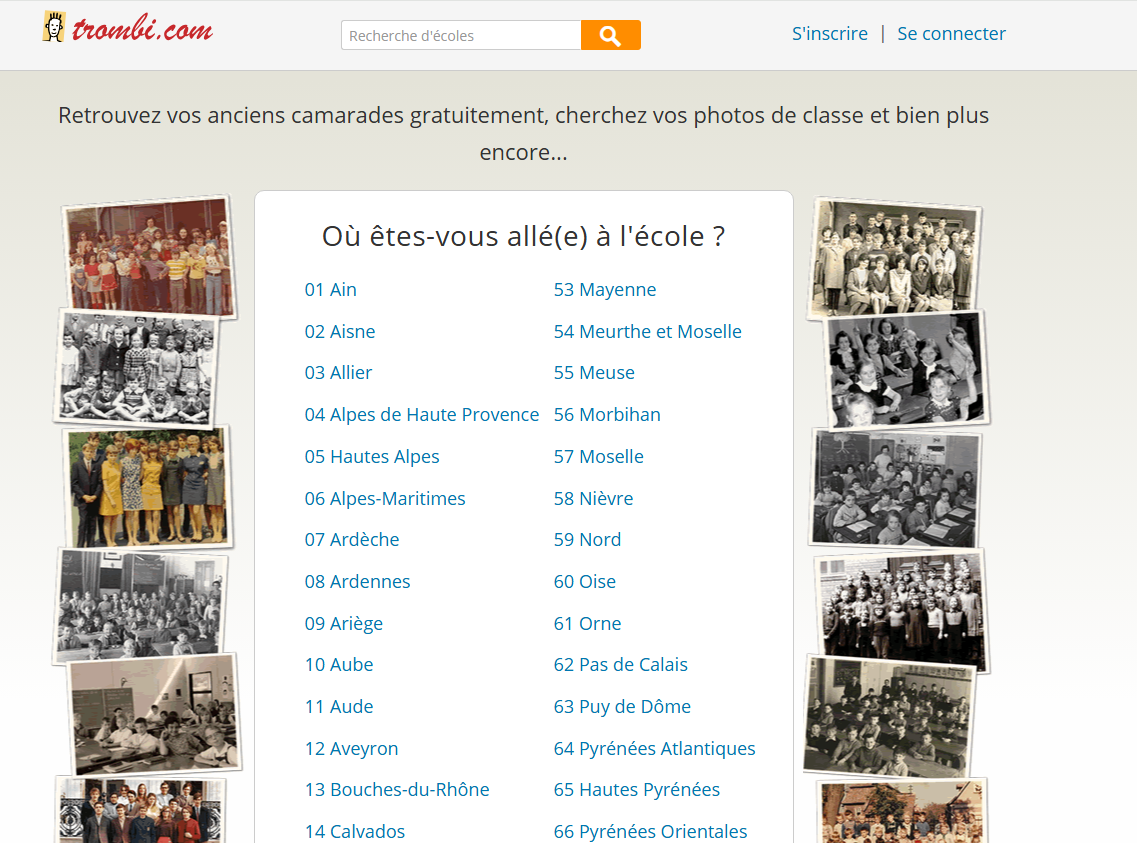
Task: Choose 06 Alpes-Maritimes
Action: [385, 499]
